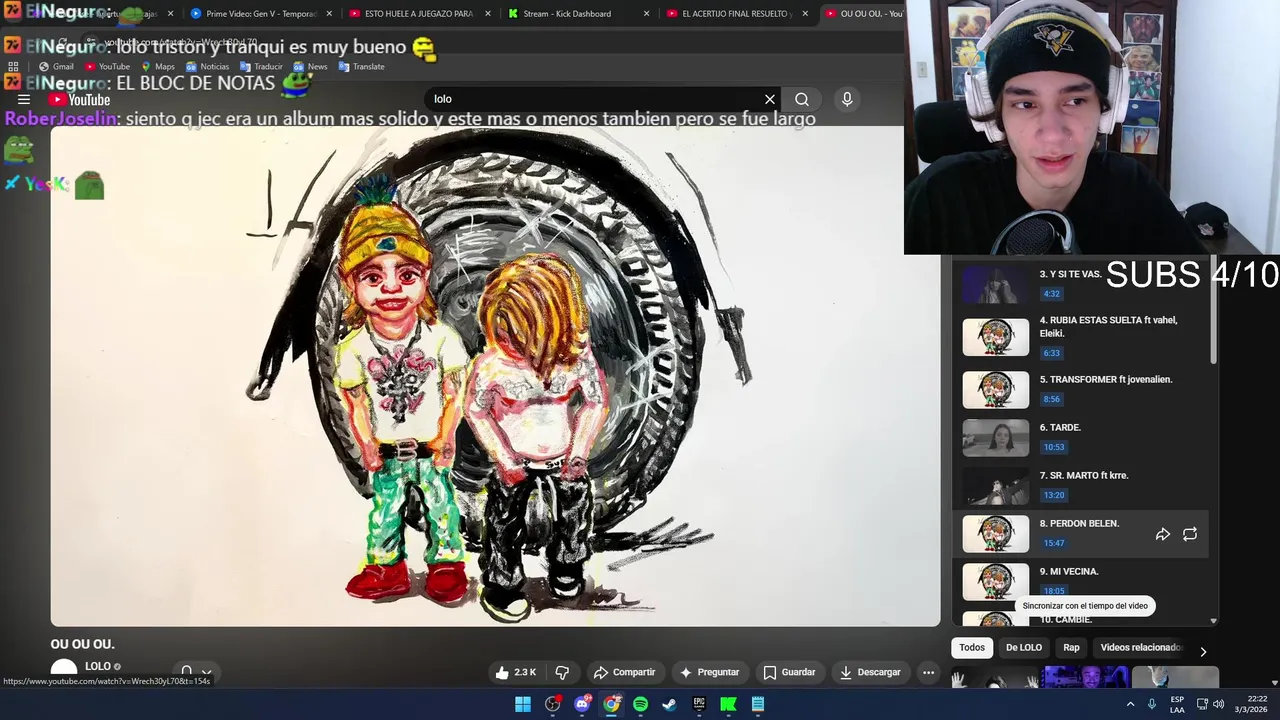Like the video (2.3 K thumbs up)
This screenshot has width=1280, height=720.
[516, 672]
